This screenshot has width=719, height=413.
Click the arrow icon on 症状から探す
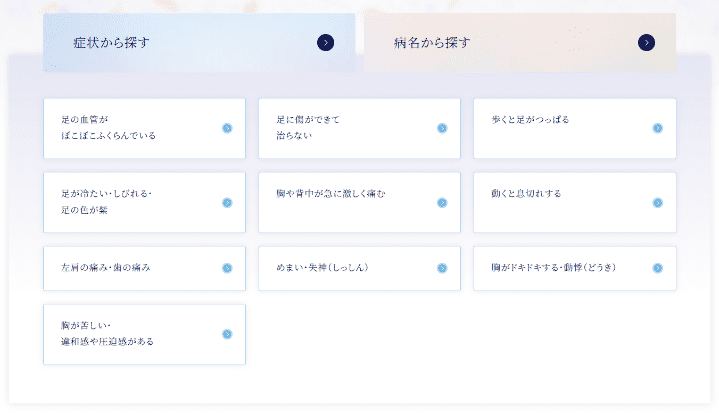pos(325,42)
